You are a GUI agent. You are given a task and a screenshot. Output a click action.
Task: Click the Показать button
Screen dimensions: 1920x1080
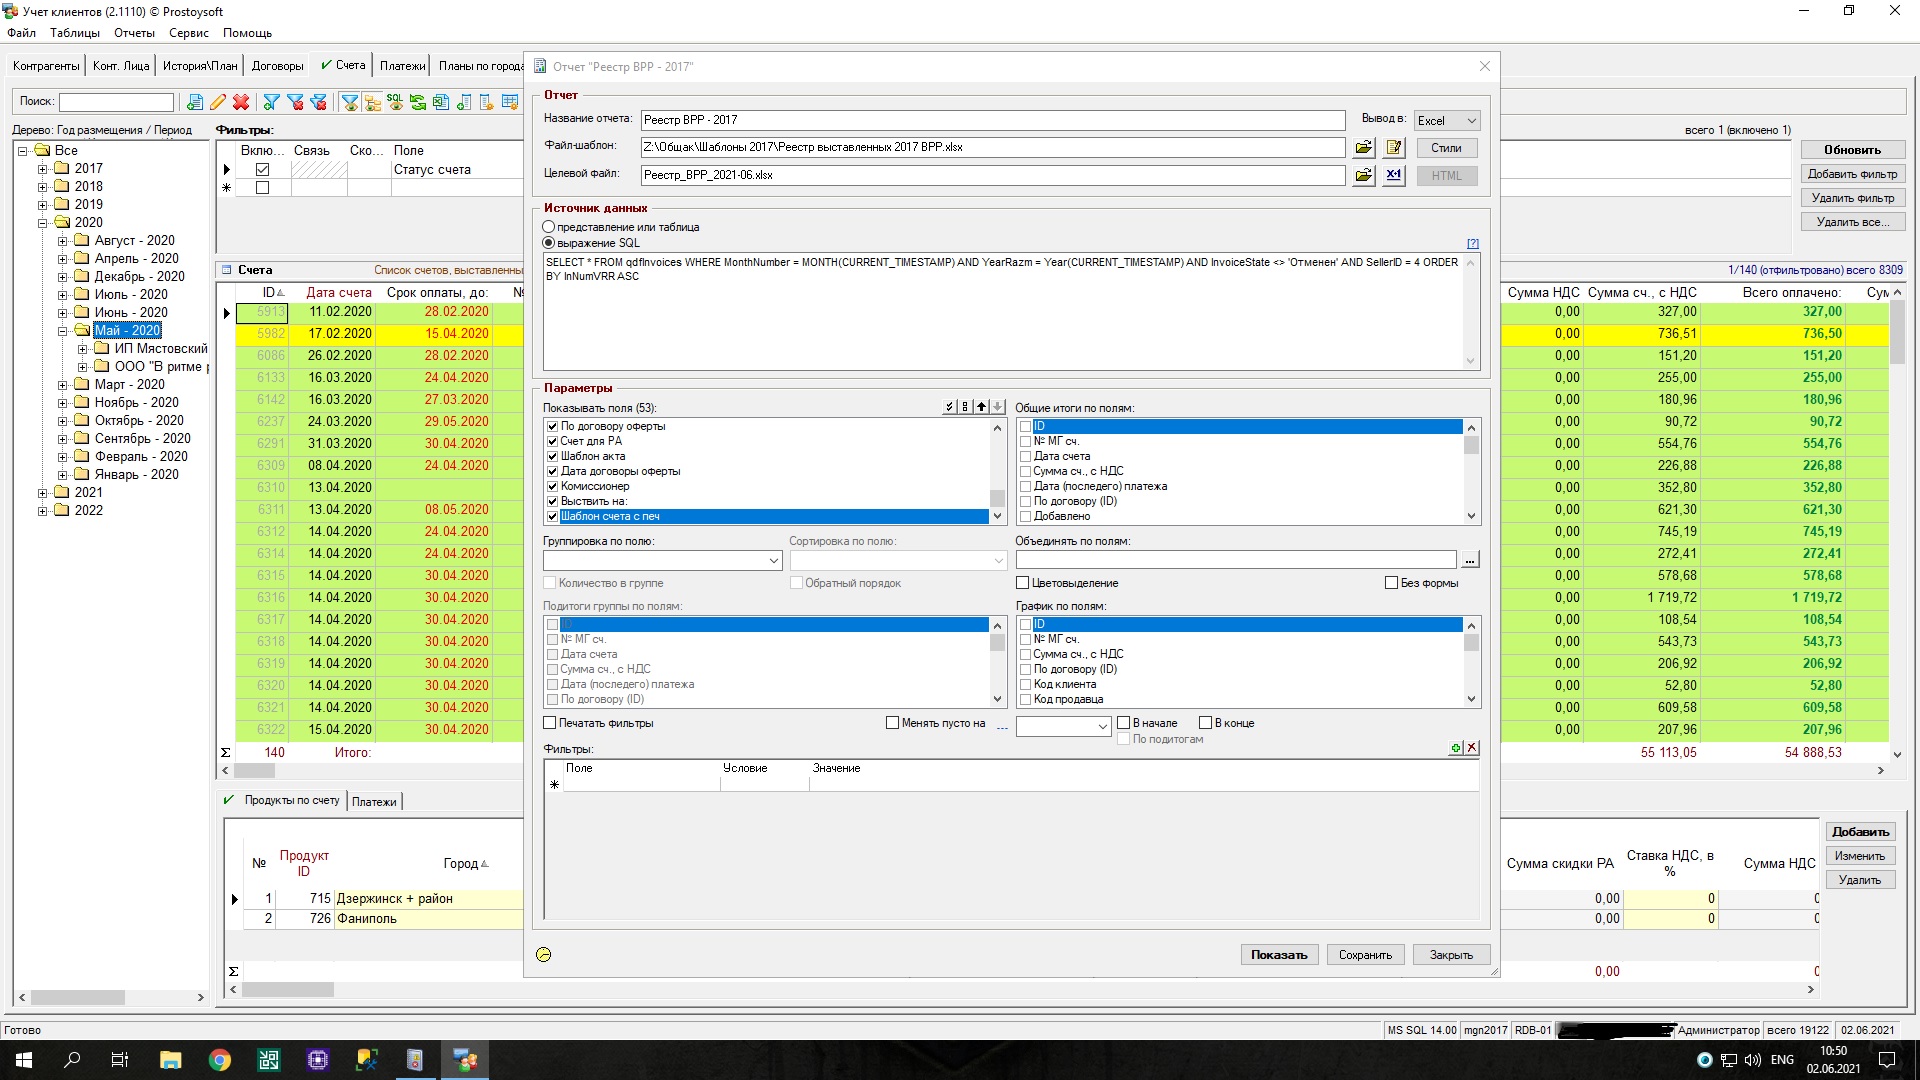pos(1279,955)
